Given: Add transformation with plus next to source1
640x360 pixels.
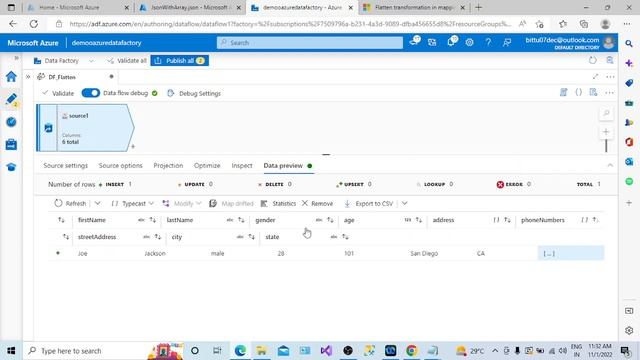Looking at the screenshot, I should click(133, 147).
